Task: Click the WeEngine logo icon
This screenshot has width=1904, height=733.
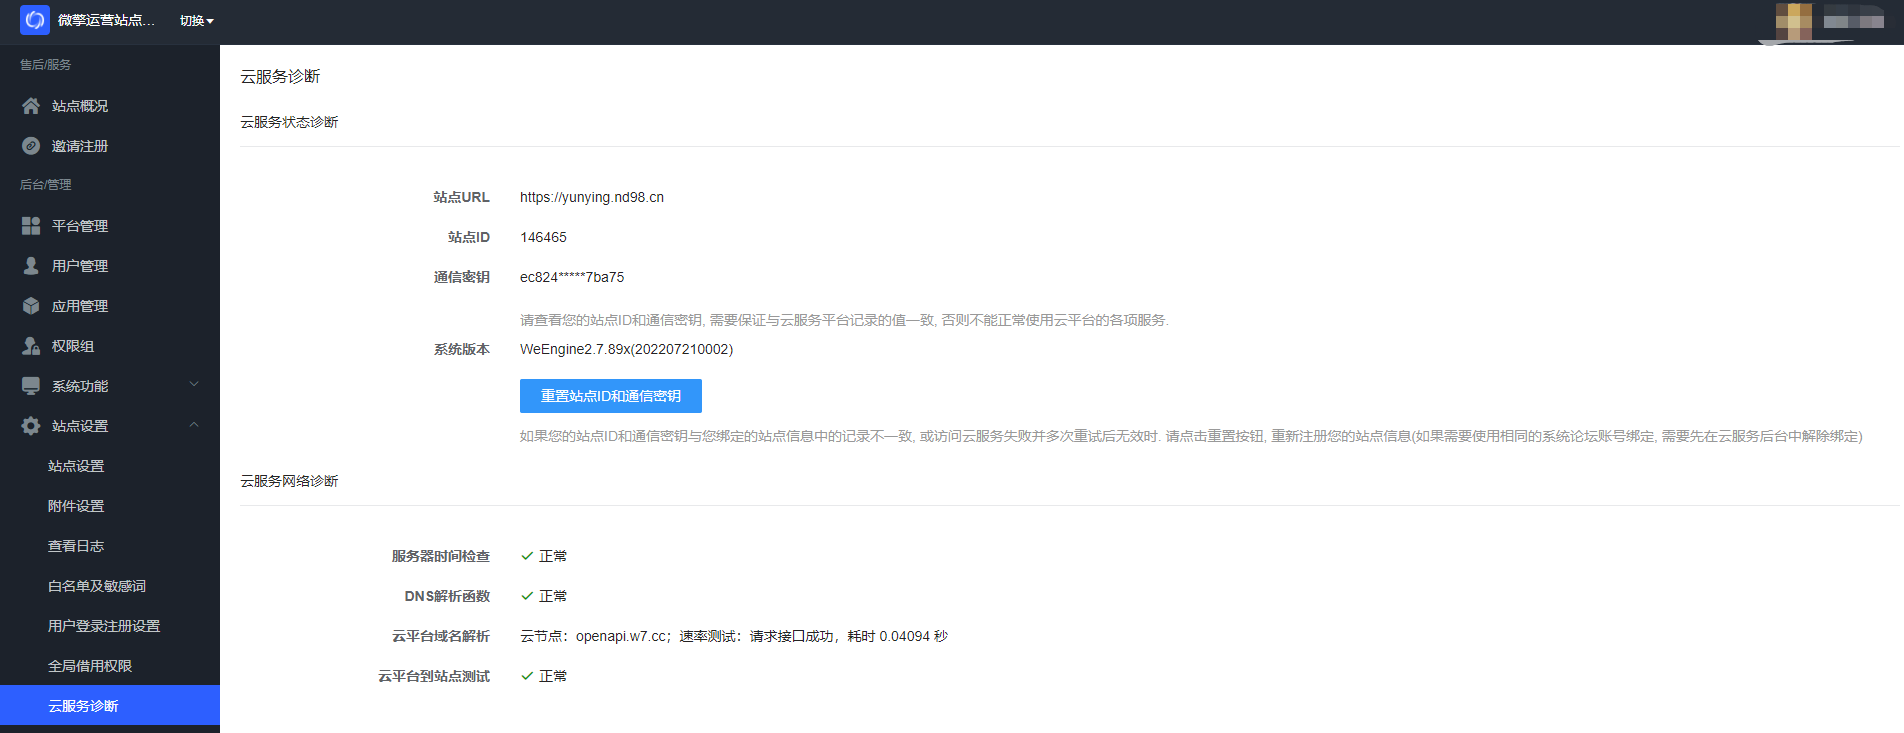Action: (x=35, y=20)
